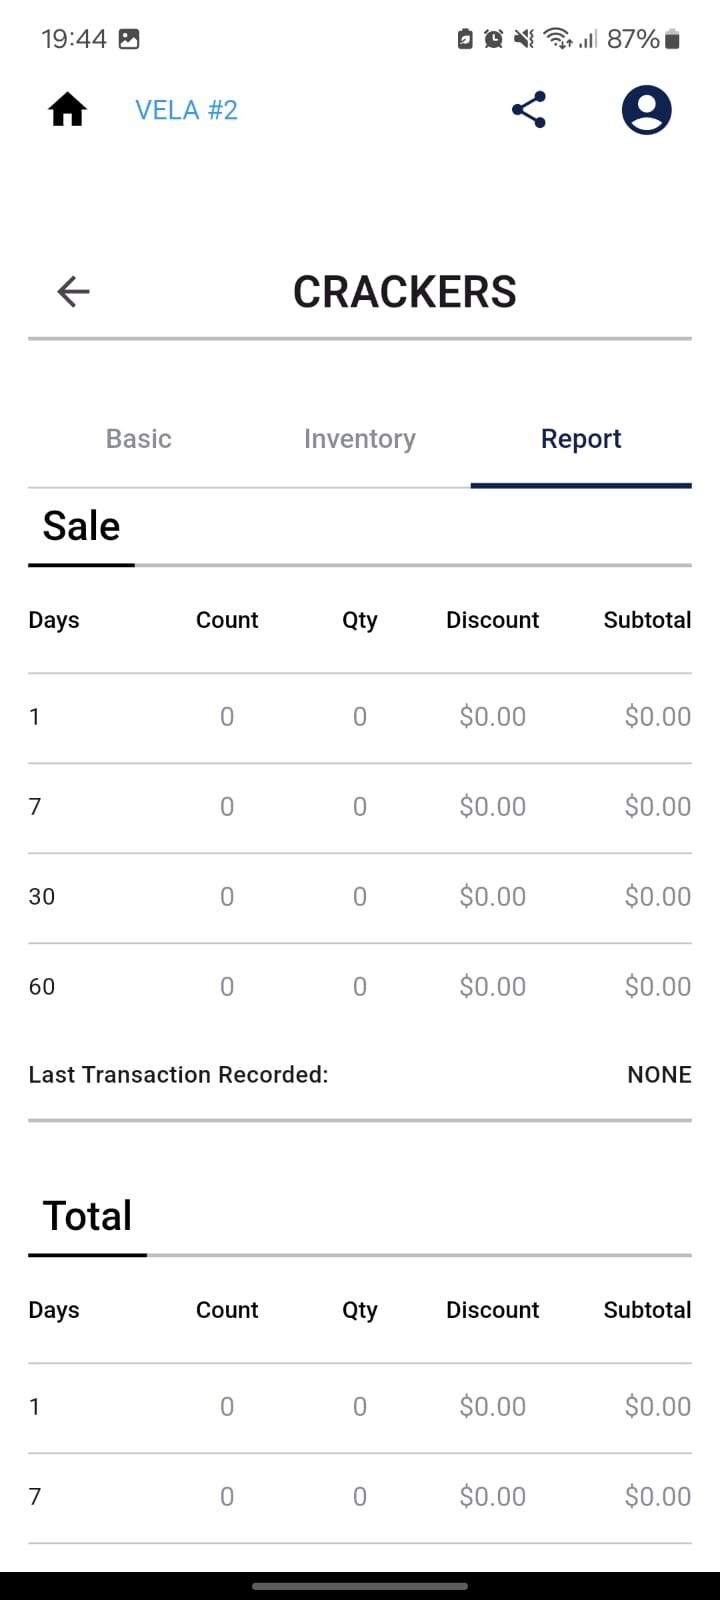
Task: Switch to the Basic tab
Action: point(139,439)
